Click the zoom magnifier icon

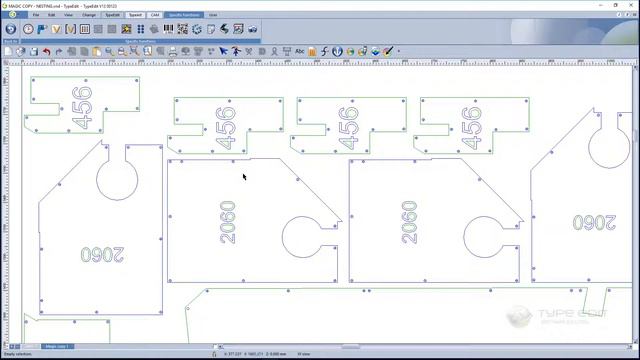click(109, 51)
